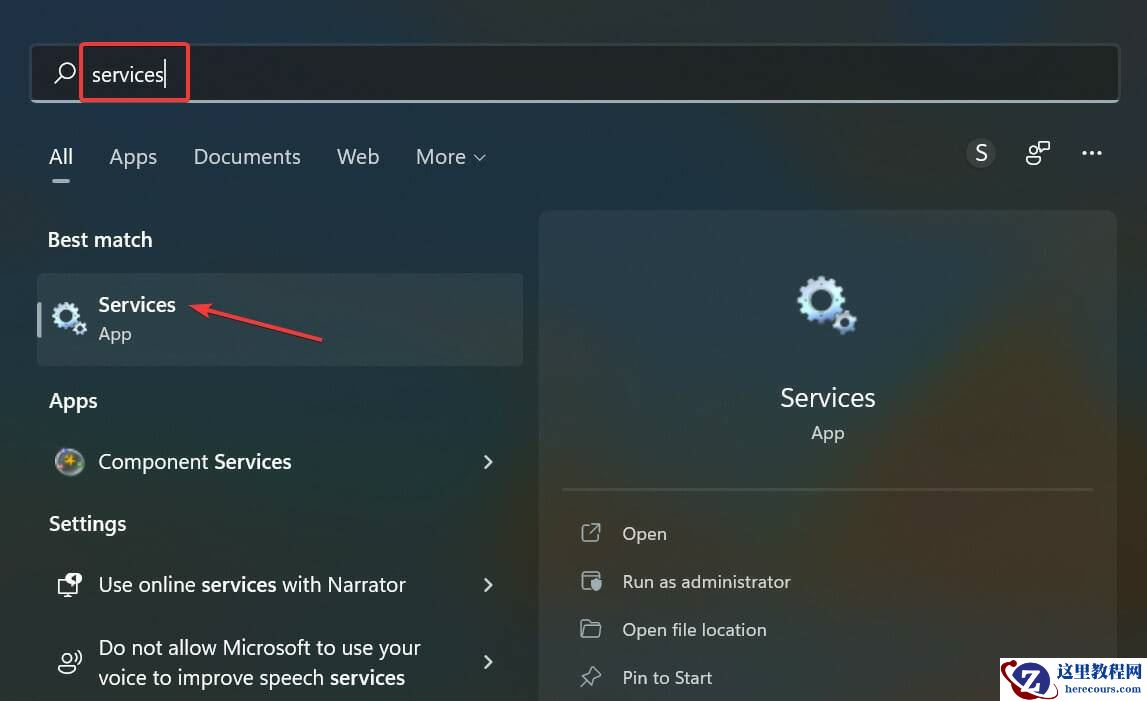Click the Run as administrator shield icon
This screenshot has height=701, width=1147.
pyautogui.click(x=592, y=581)
